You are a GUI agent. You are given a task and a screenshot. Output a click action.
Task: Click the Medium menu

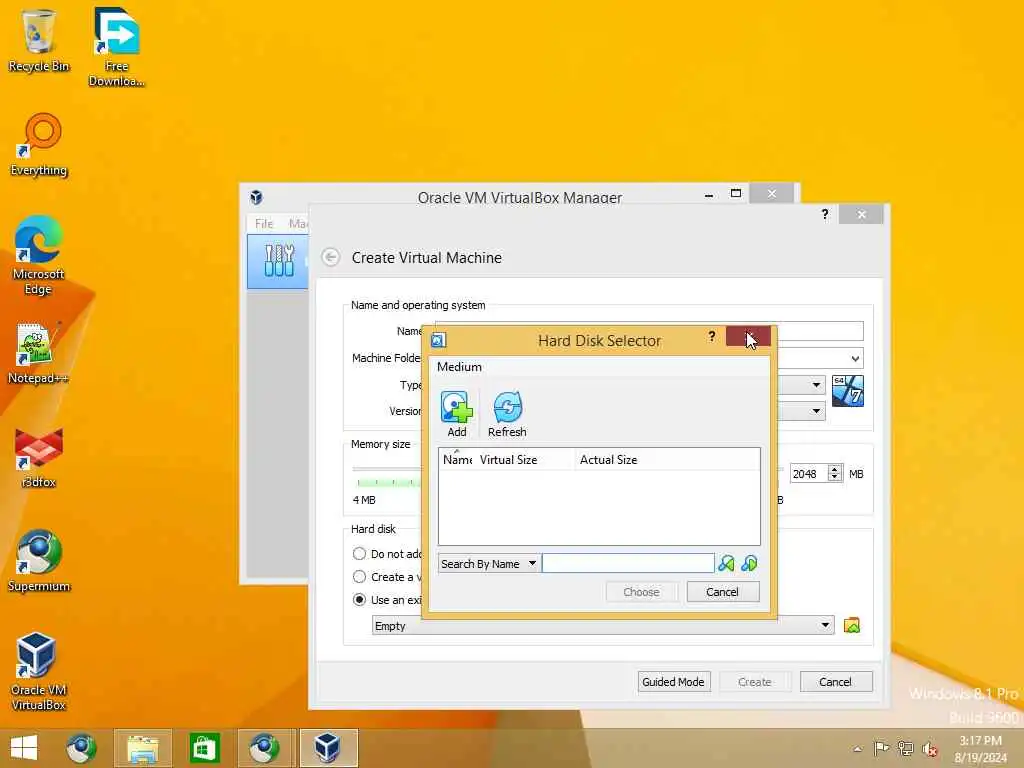[x=459, y=367]
